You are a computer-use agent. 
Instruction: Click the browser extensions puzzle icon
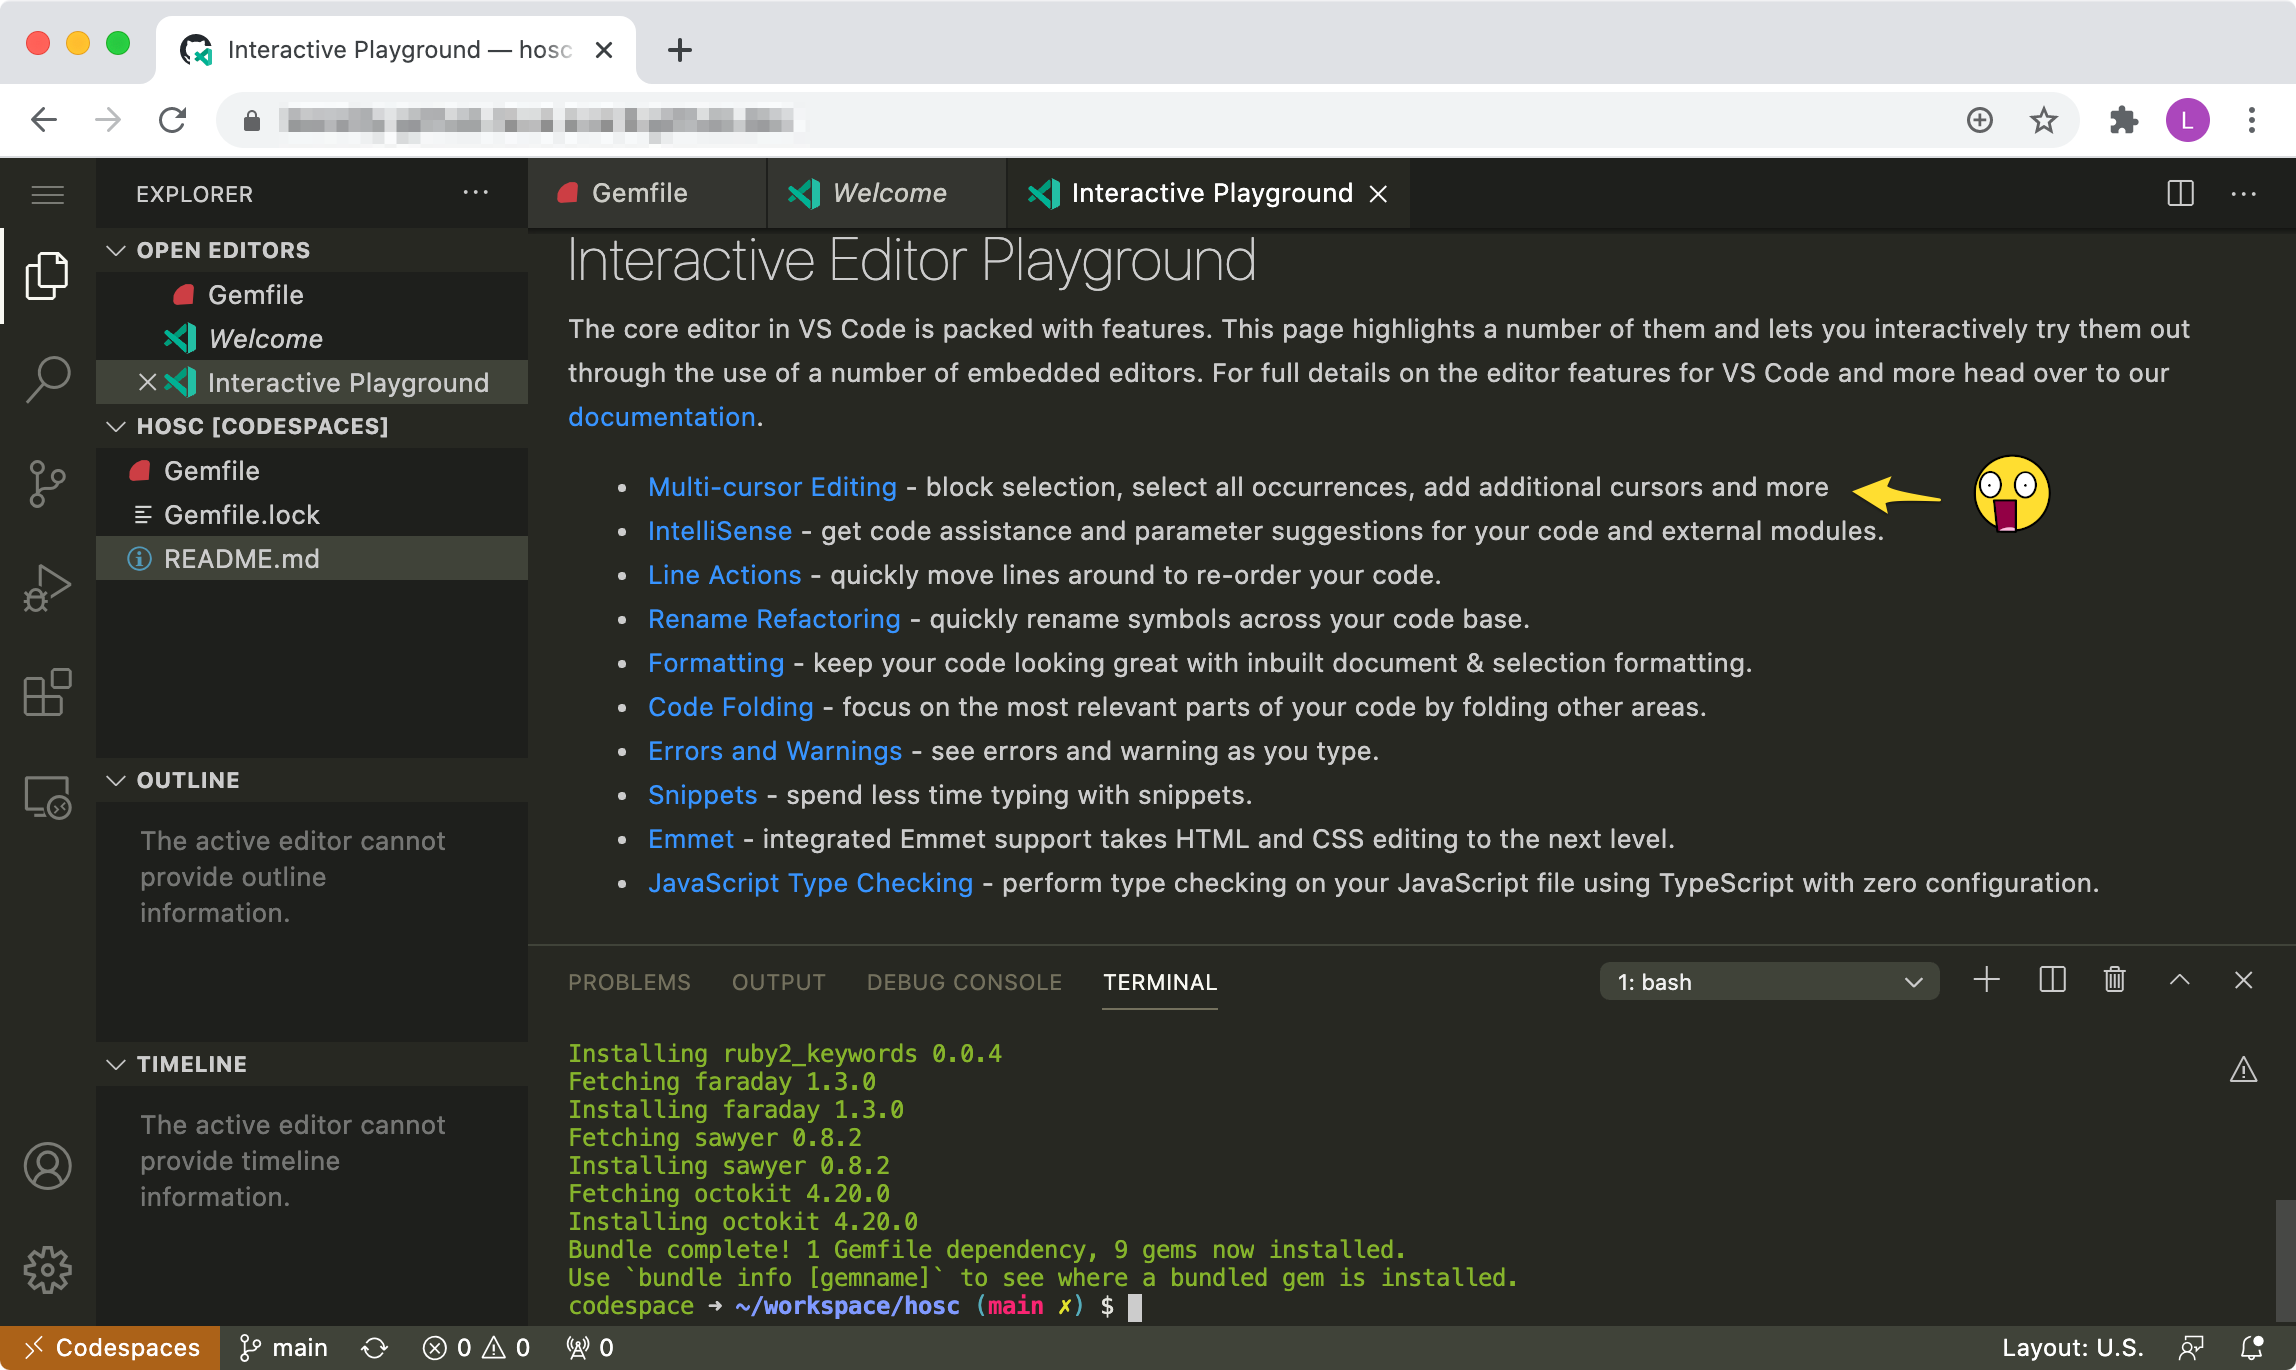(x=2123, y=121)
